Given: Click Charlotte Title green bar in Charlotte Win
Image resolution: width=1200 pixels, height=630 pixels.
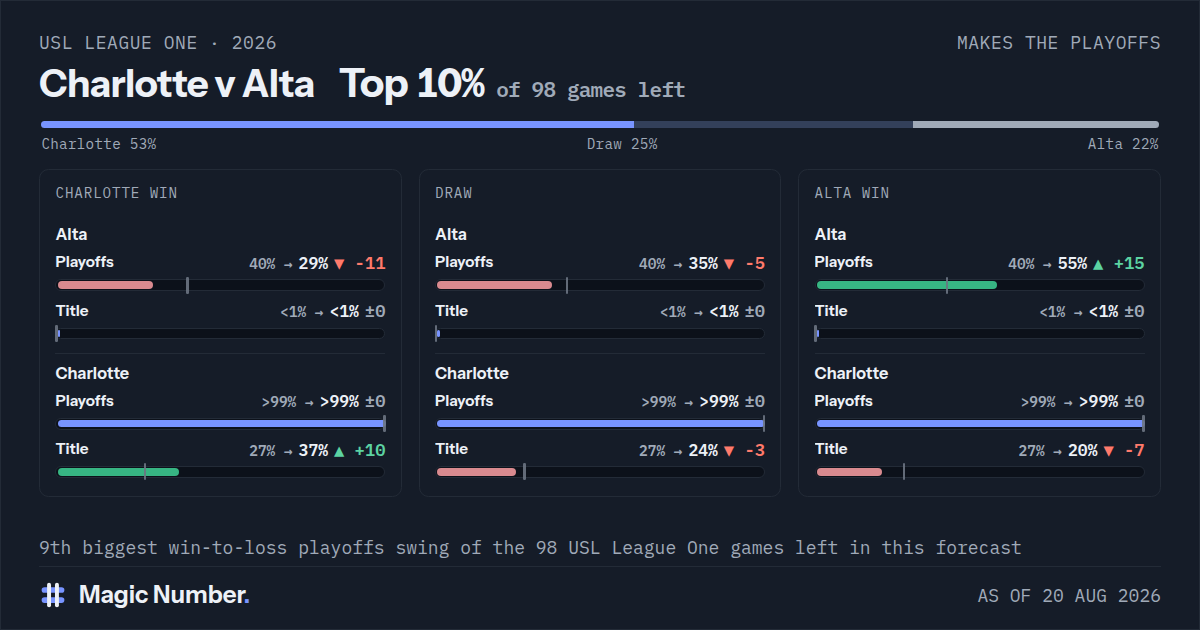Looking at the screenshot, I should click(x=118, y=471).
